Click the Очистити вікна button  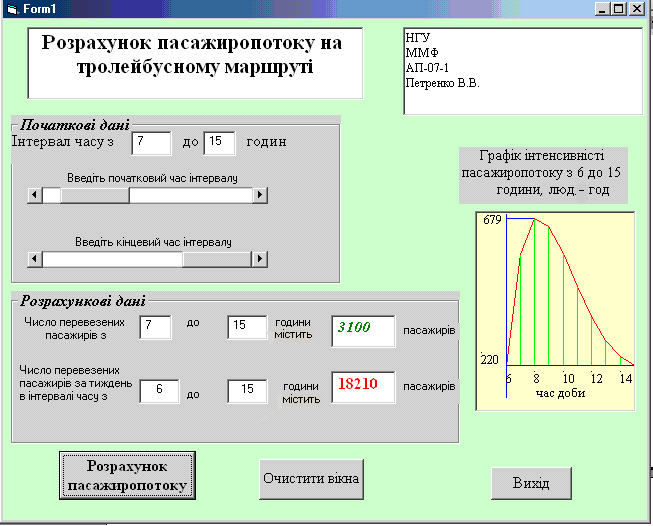tap(311, 479)
